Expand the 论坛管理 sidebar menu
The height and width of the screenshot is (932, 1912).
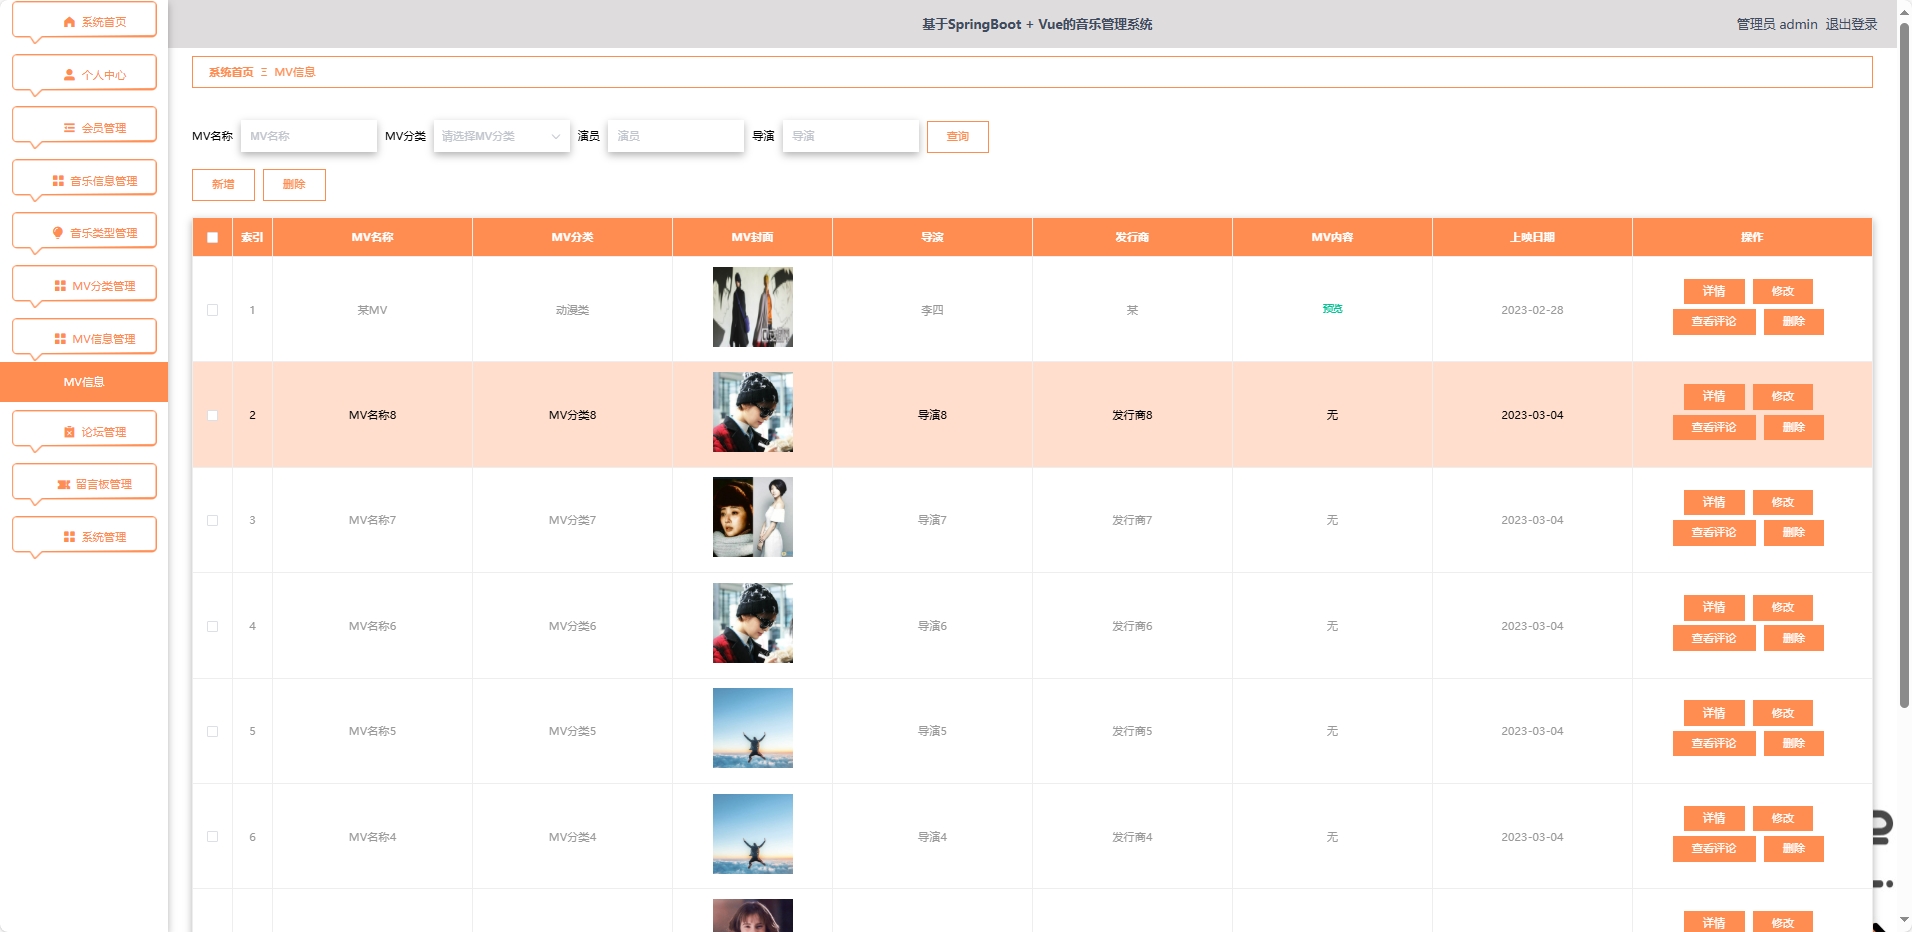click(x=84, y=431)
